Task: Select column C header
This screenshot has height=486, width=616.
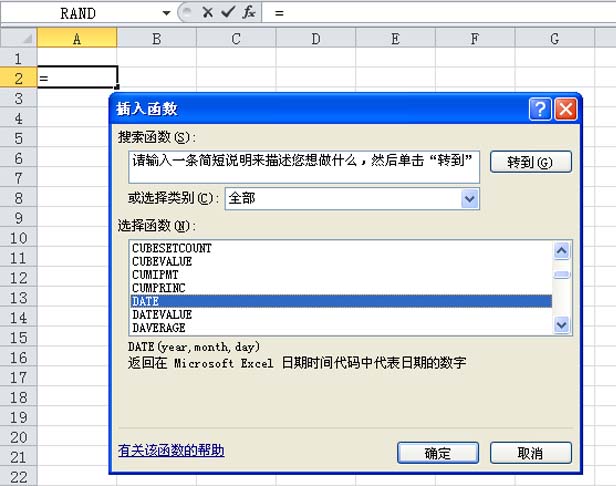Action: 235,39
